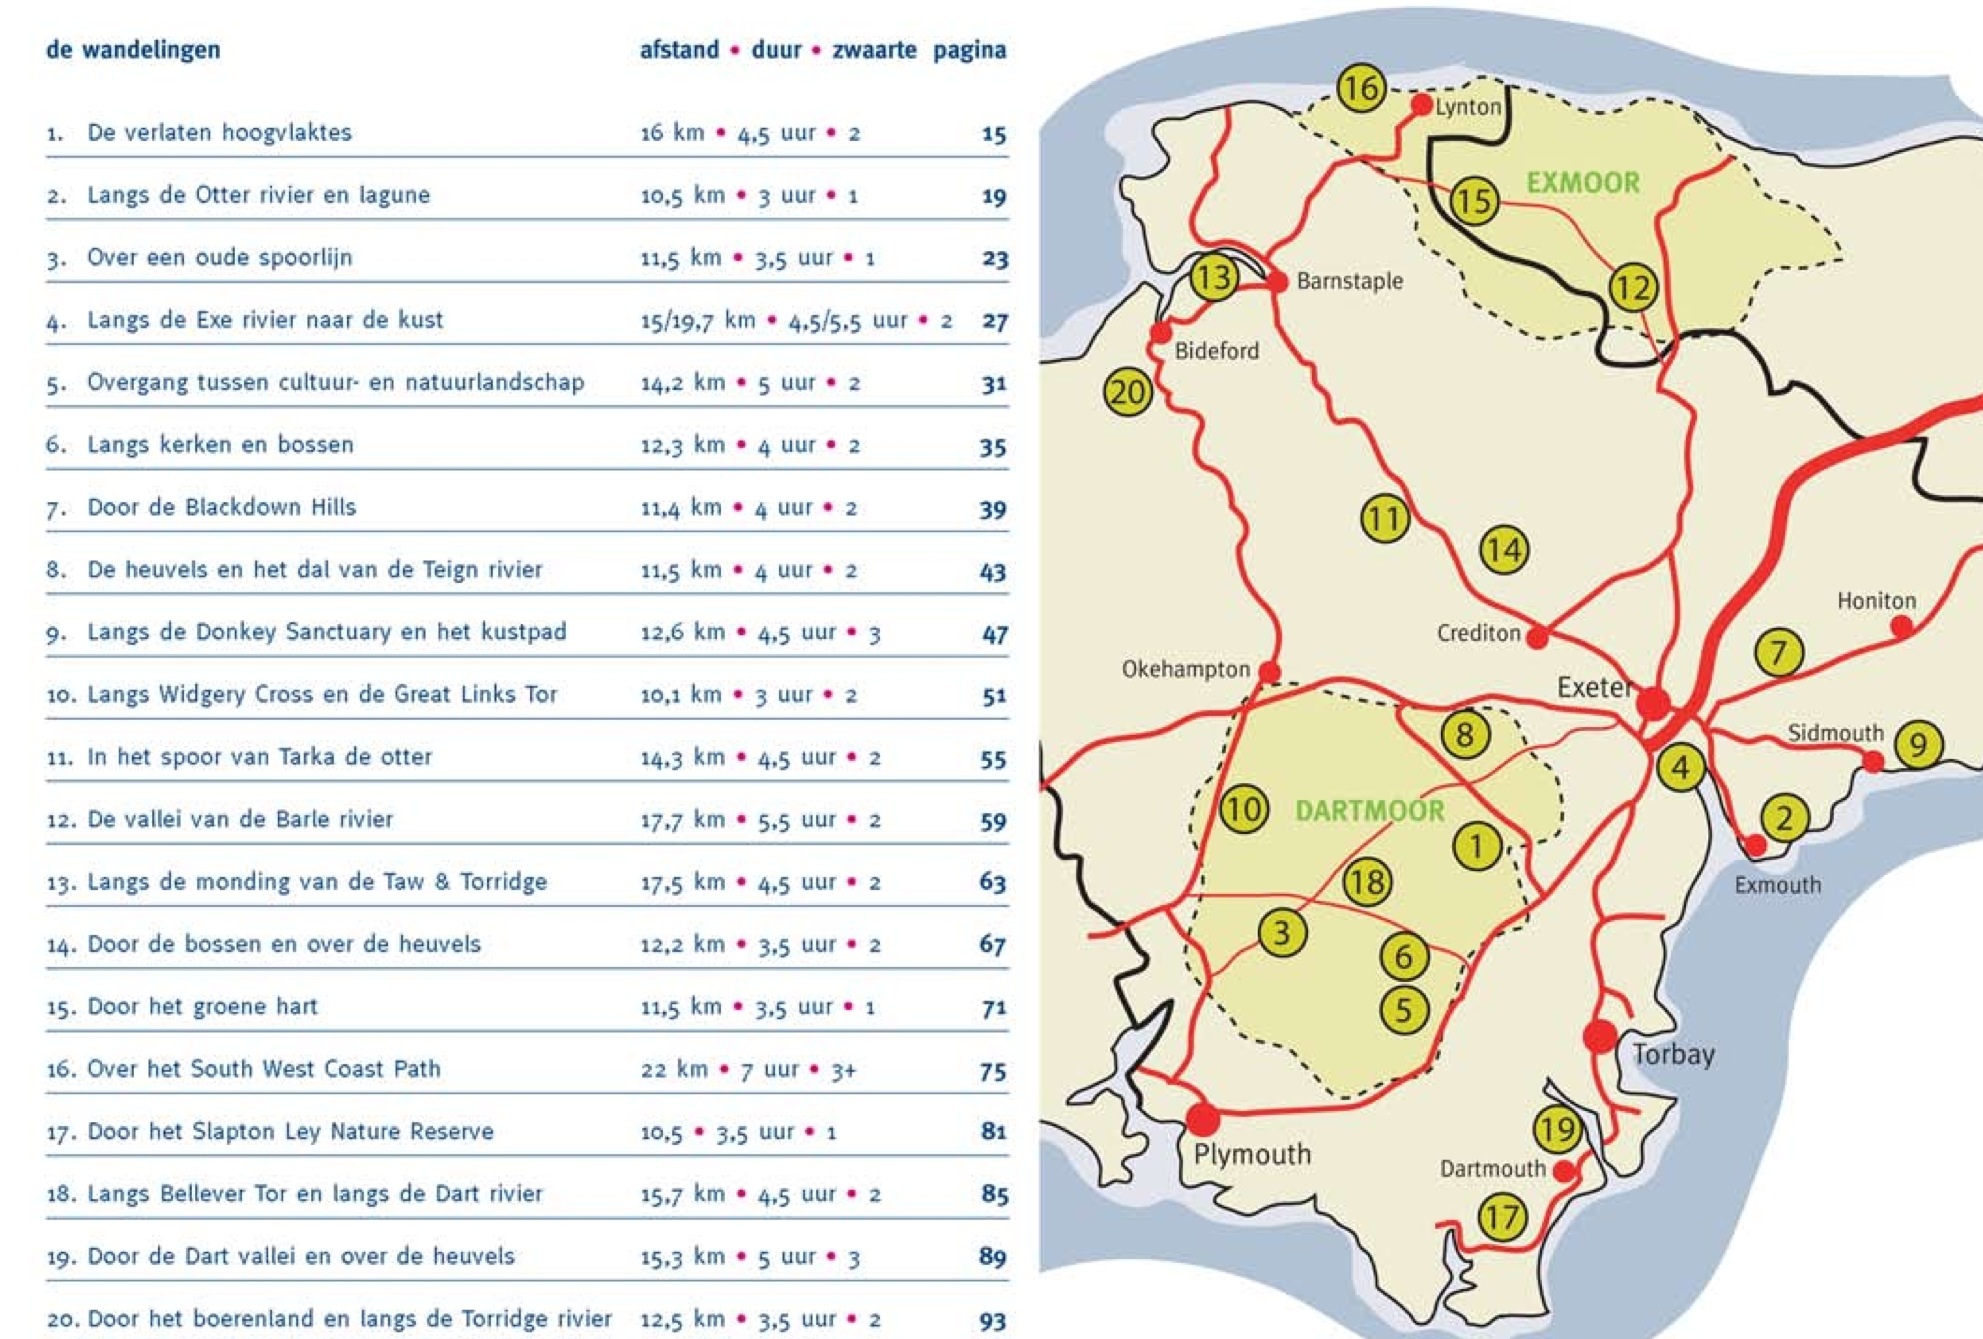
Task: Open walk 1 De verlaten hoogvlaktes
Action: click(x=219, y=132)
